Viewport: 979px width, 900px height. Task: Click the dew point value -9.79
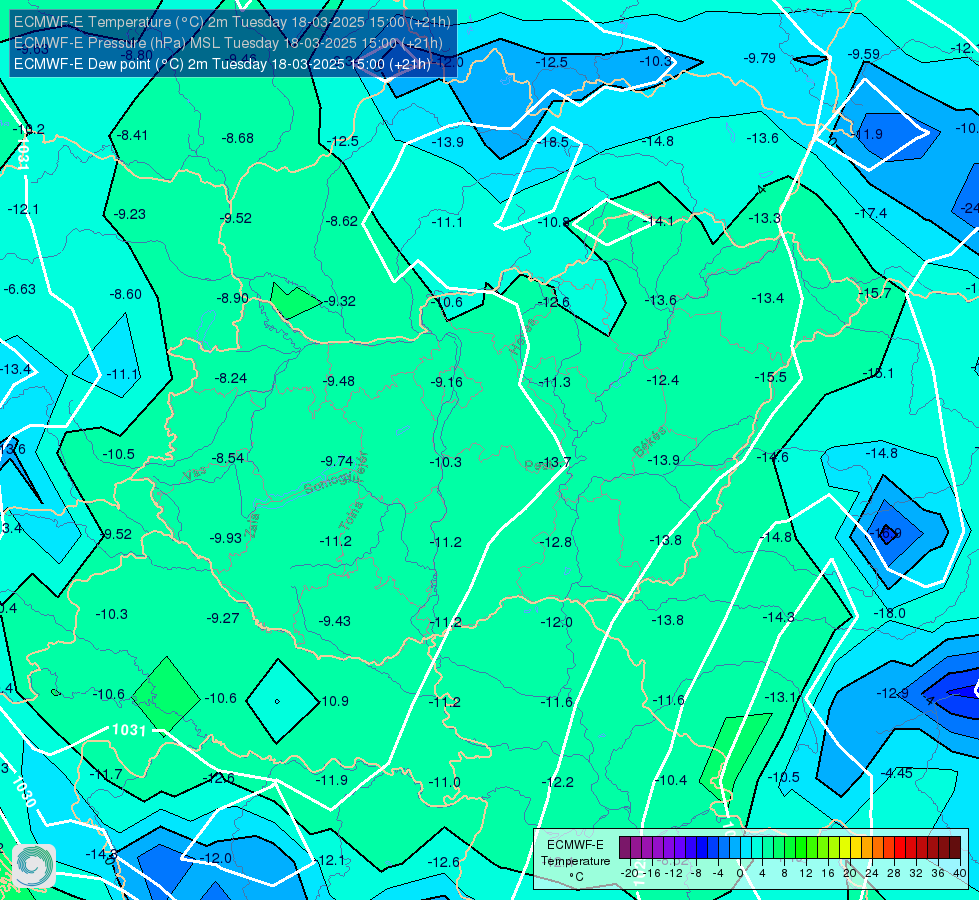pyautogui.click(x=759, y=58)
